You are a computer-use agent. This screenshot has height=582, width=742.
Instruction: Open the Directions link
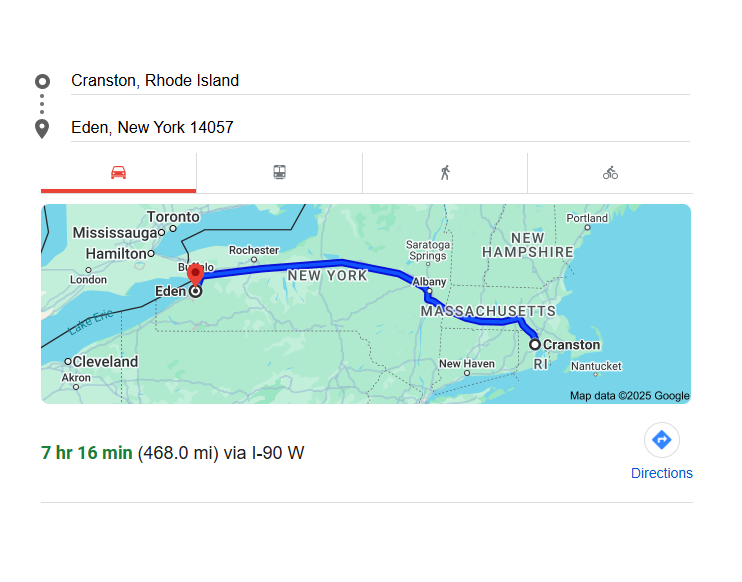[661, 473]
